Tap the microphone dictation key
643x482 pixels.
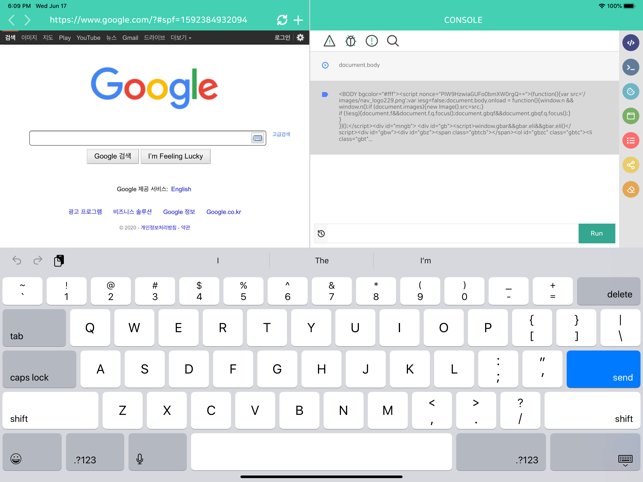157,452
